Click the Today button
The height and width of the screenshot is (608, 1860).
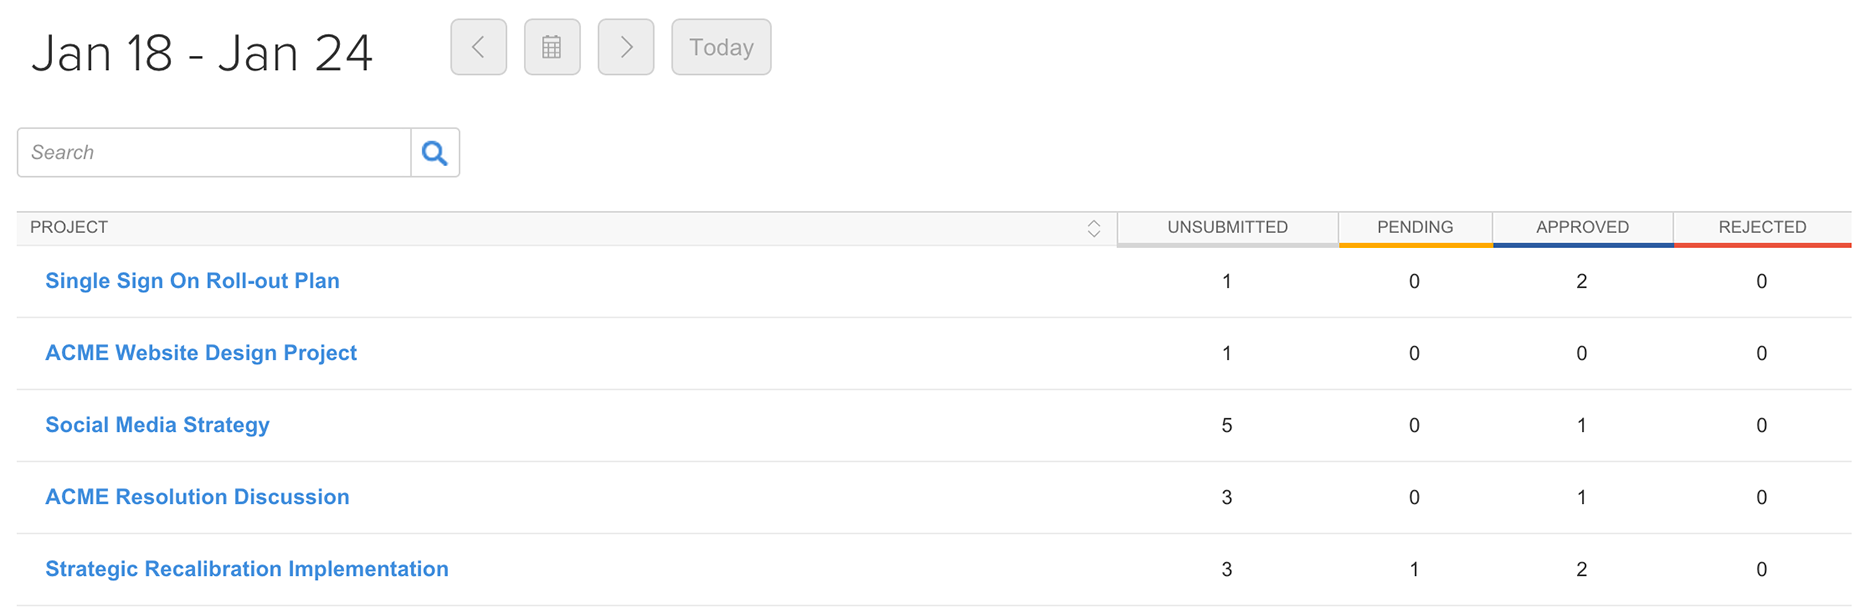(721, 47)
